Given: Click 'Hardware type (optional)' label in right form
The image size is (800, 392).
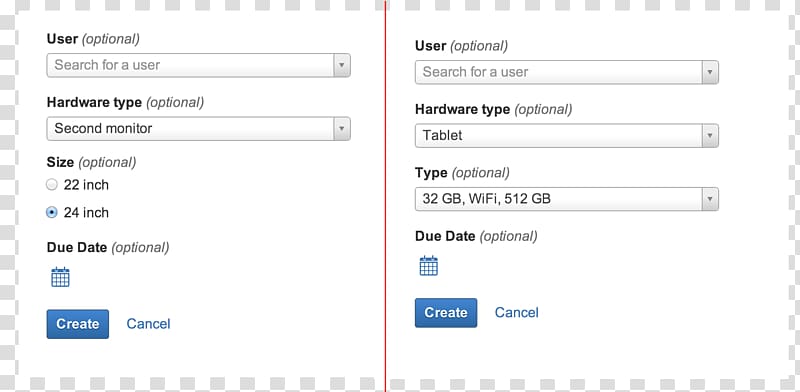Looking at the screenshot, I should tap(493, 110).
